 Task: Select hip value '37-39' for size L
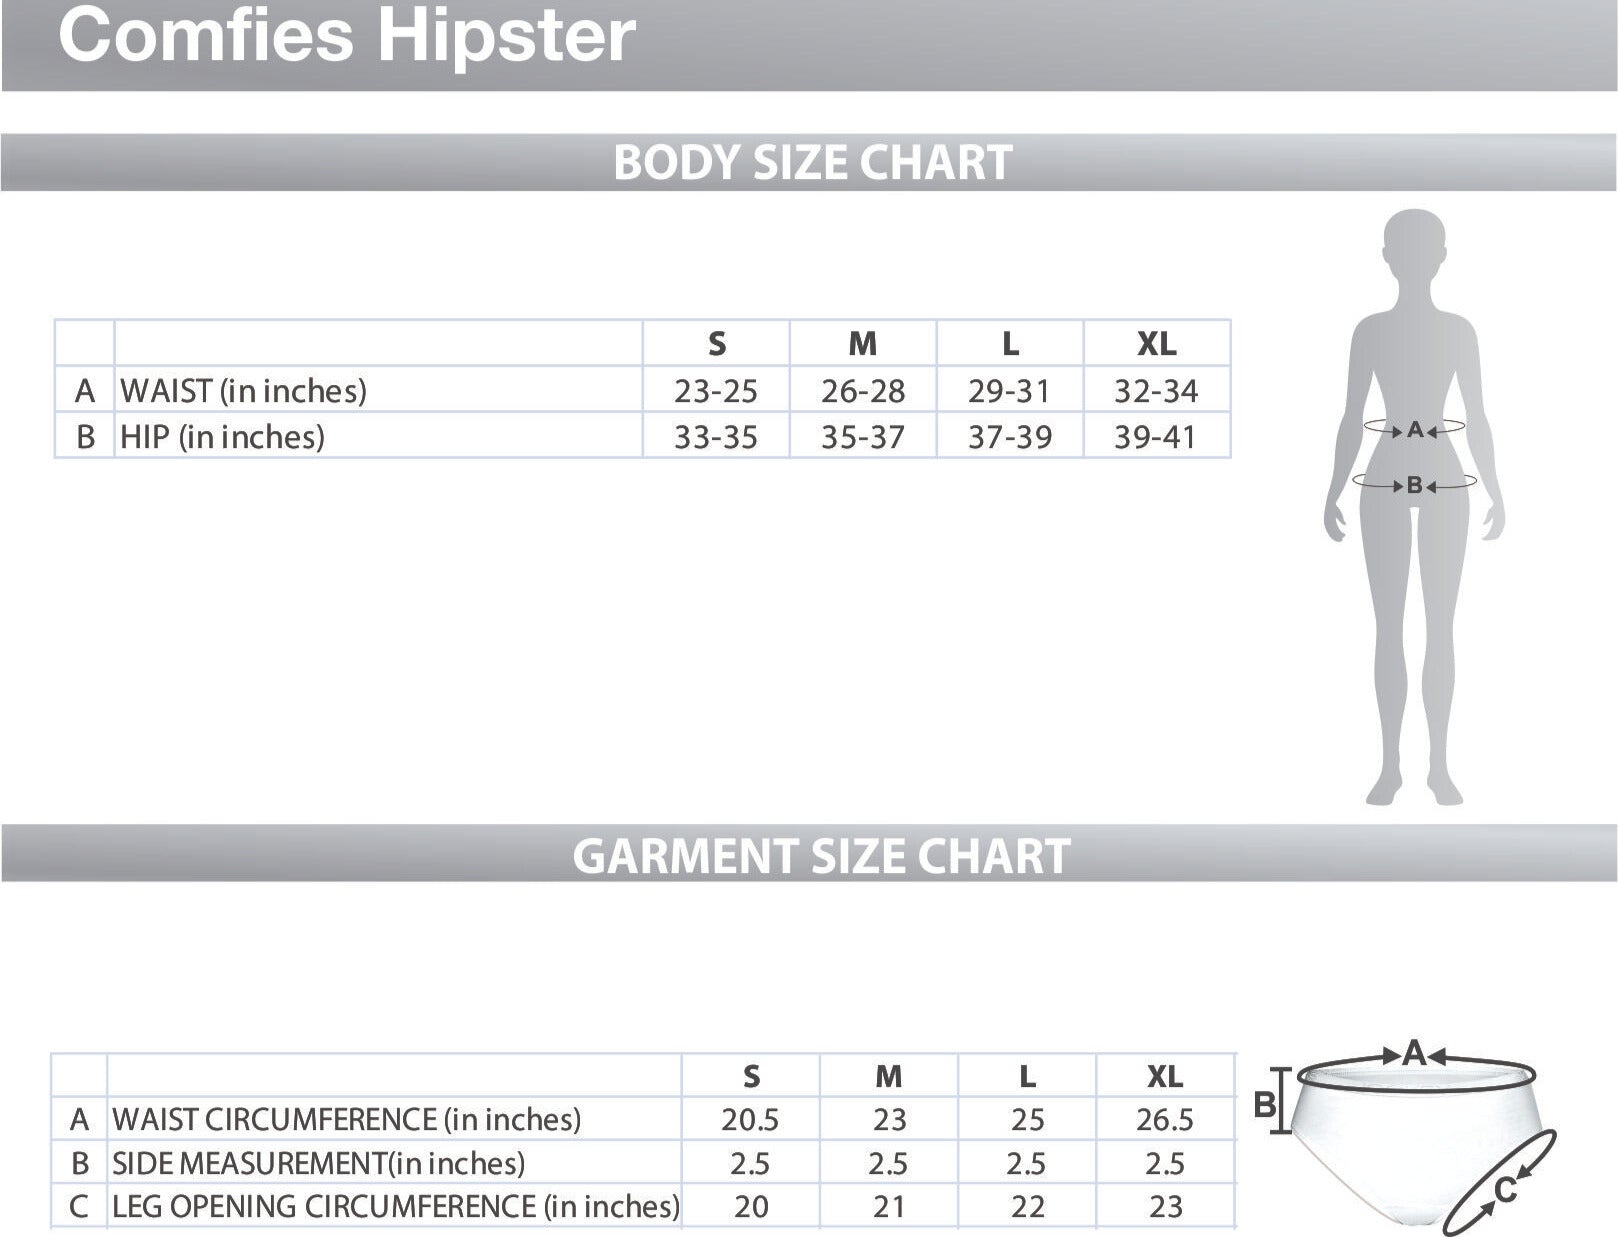1009,437
